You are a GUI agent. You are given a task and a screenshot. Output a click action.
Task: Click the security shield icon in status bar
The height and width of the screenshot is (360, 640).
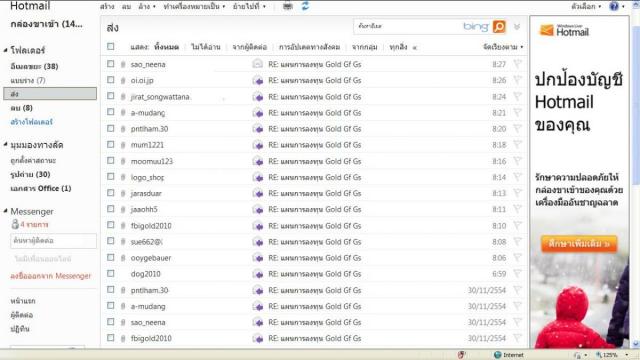461,355
